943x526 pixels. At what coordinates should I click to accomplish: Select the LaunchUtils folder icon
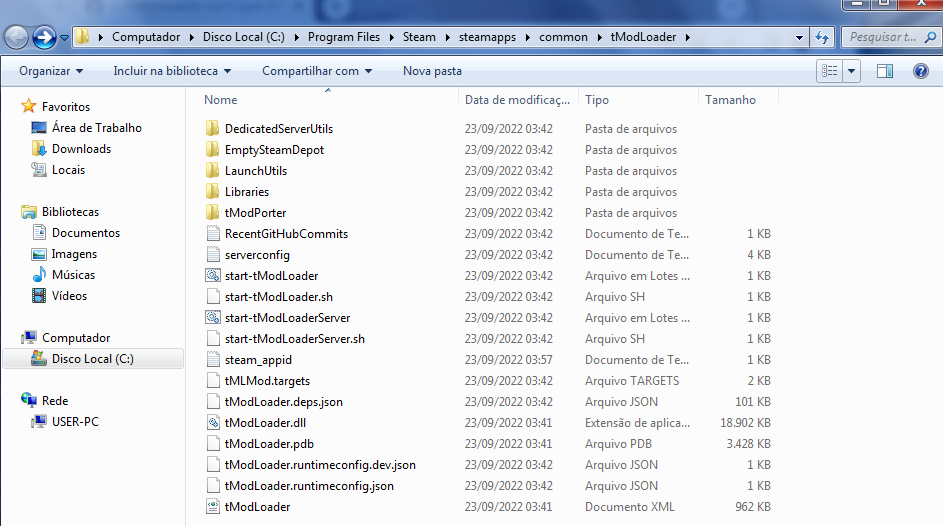point(212,171)
